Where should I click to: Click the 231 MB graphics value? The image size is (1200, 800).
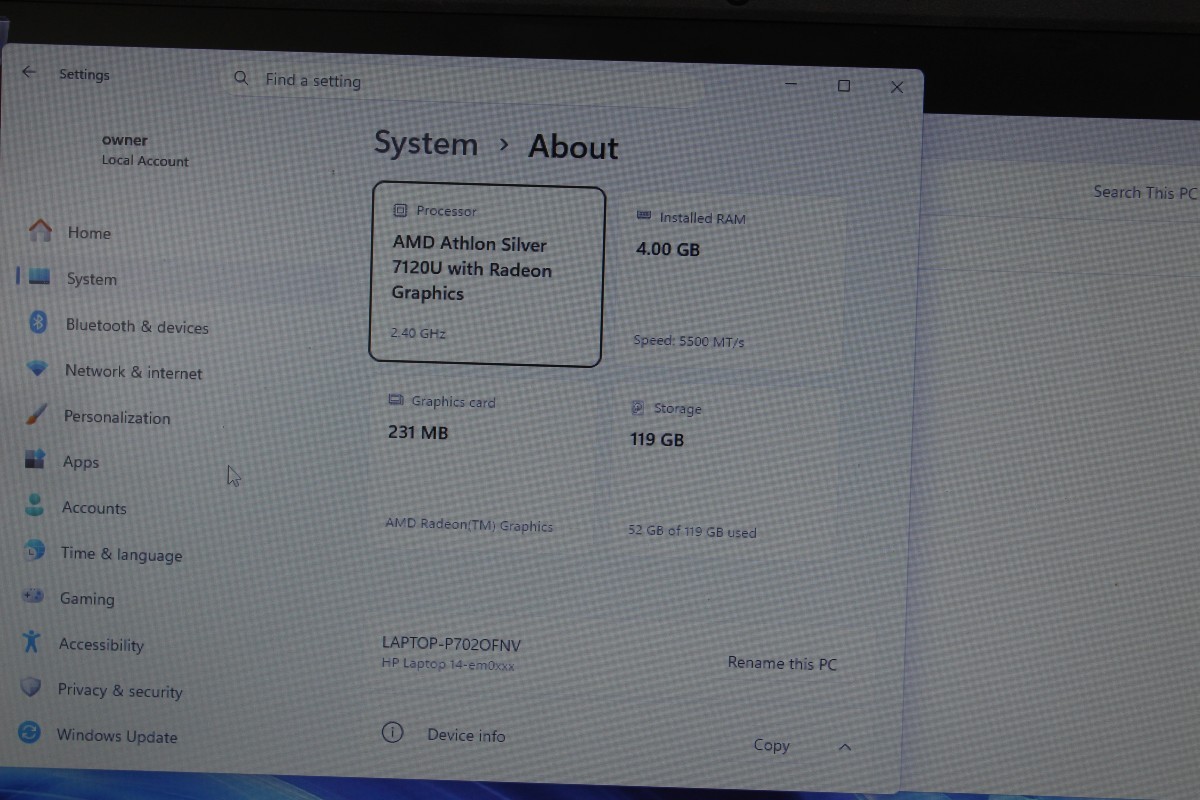pos(418,432)
